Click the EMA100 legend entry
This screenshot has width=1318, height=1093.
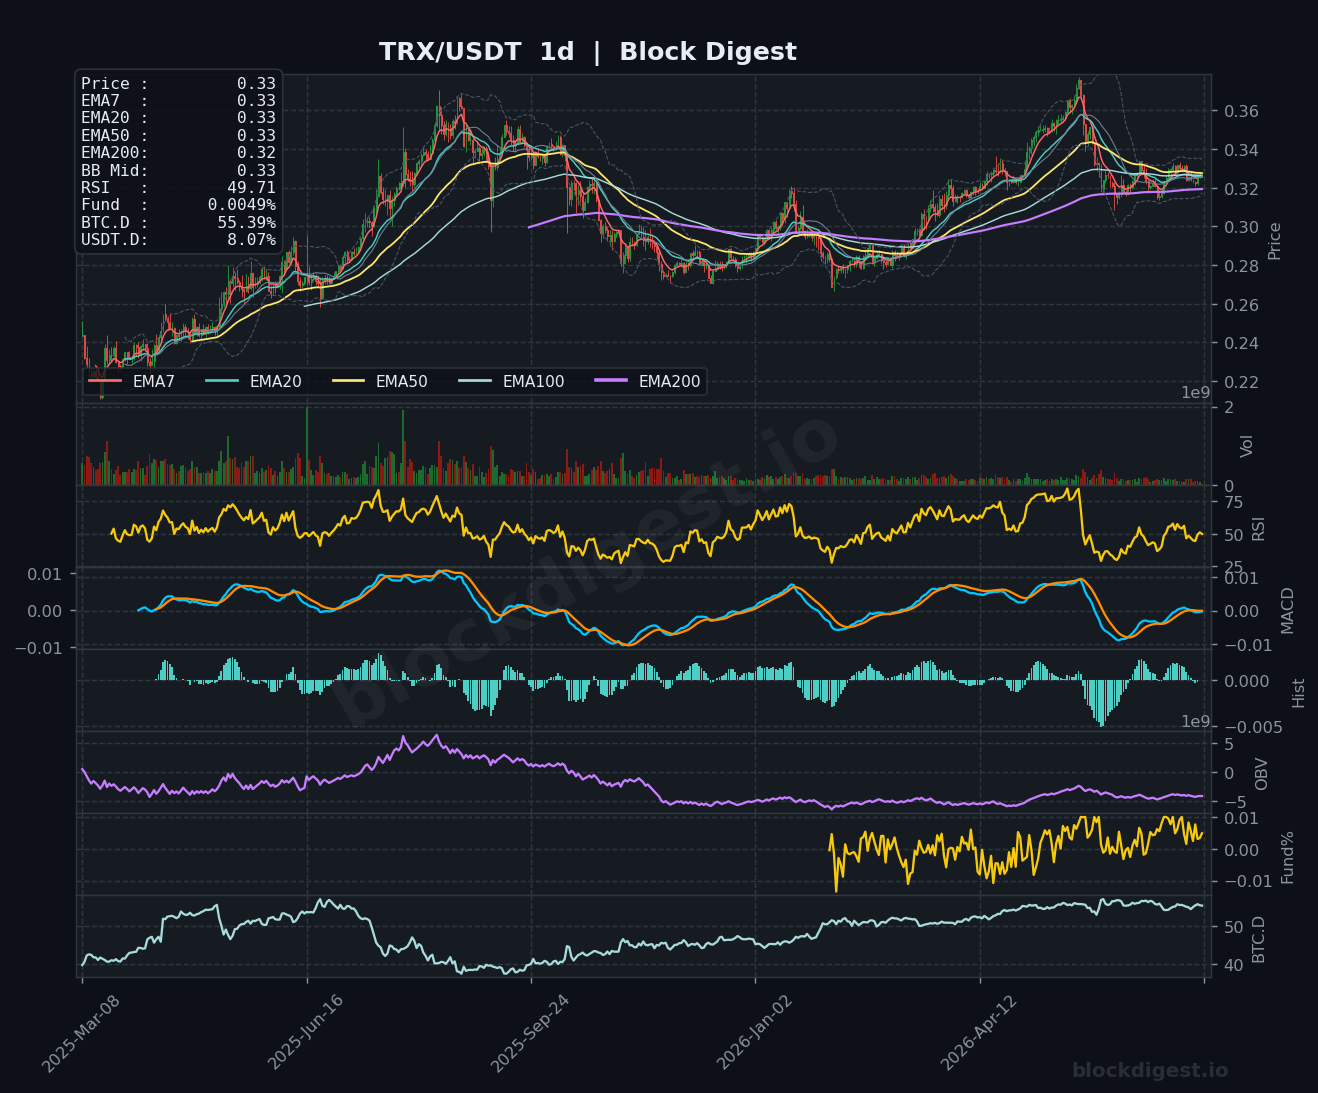tap(511, 382)
